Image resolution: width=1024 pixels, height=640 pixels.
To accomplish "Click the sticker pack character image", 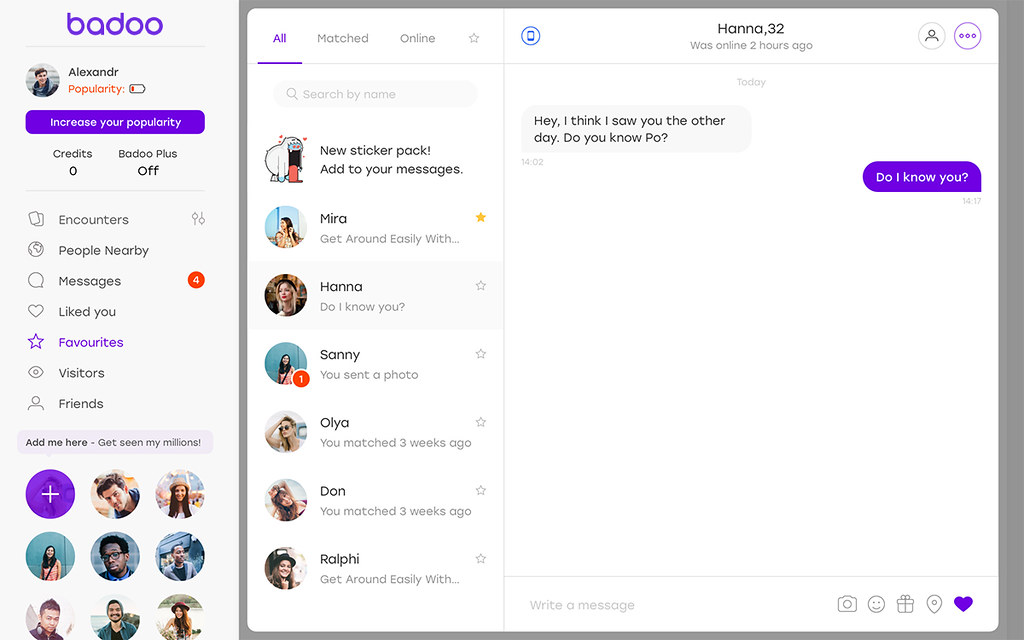I will click(285, 159).
